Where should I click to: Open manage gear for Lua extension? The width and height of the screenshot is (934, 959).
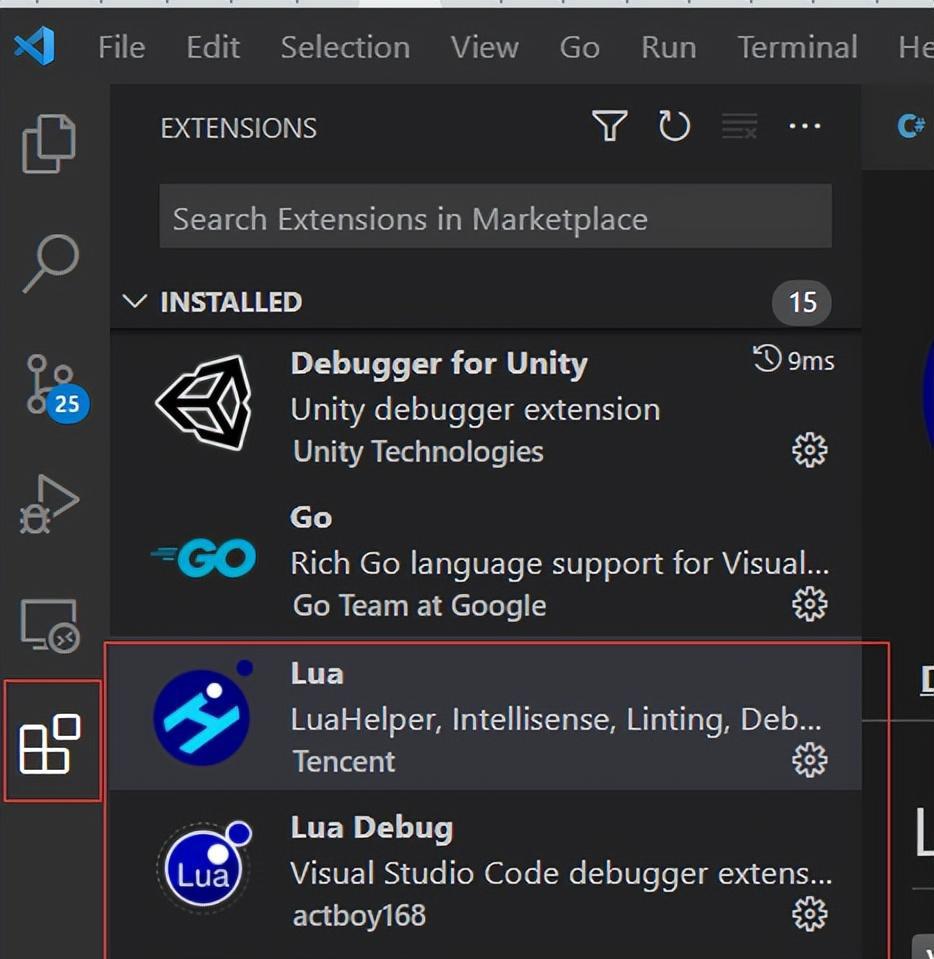tap(810, 760)
